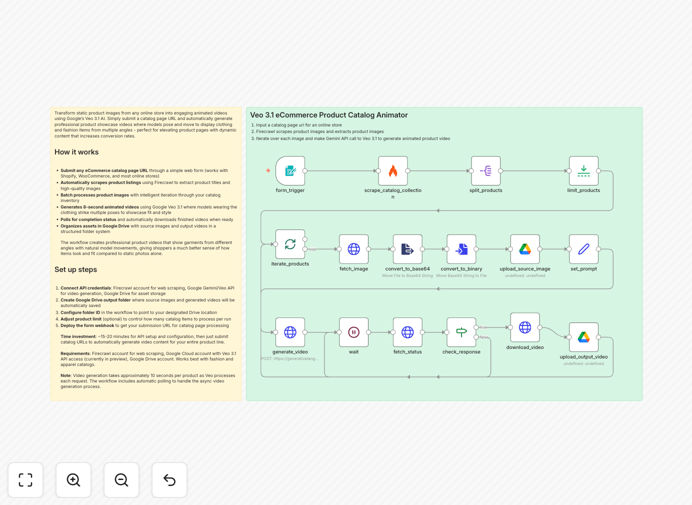Click the output connector of form_trigger
Screen dimensions: 692x505
305,171
